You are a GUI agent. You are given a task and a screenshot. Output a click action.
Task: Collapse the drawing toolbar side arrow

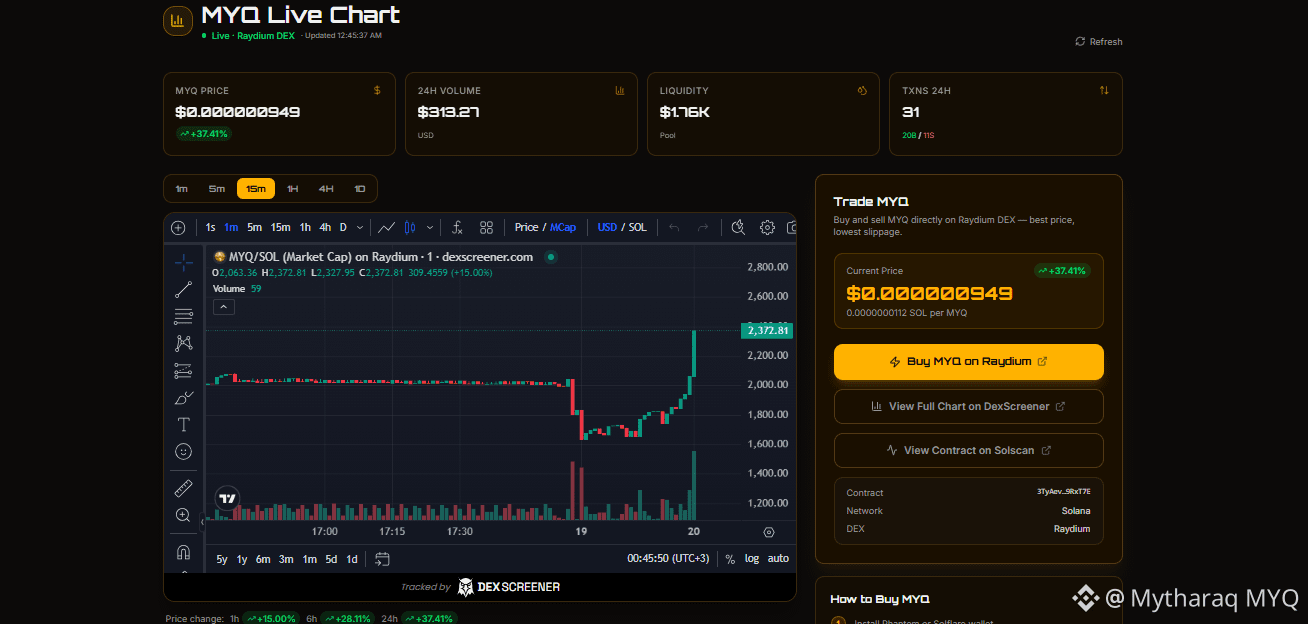click(x=202, y=521)
